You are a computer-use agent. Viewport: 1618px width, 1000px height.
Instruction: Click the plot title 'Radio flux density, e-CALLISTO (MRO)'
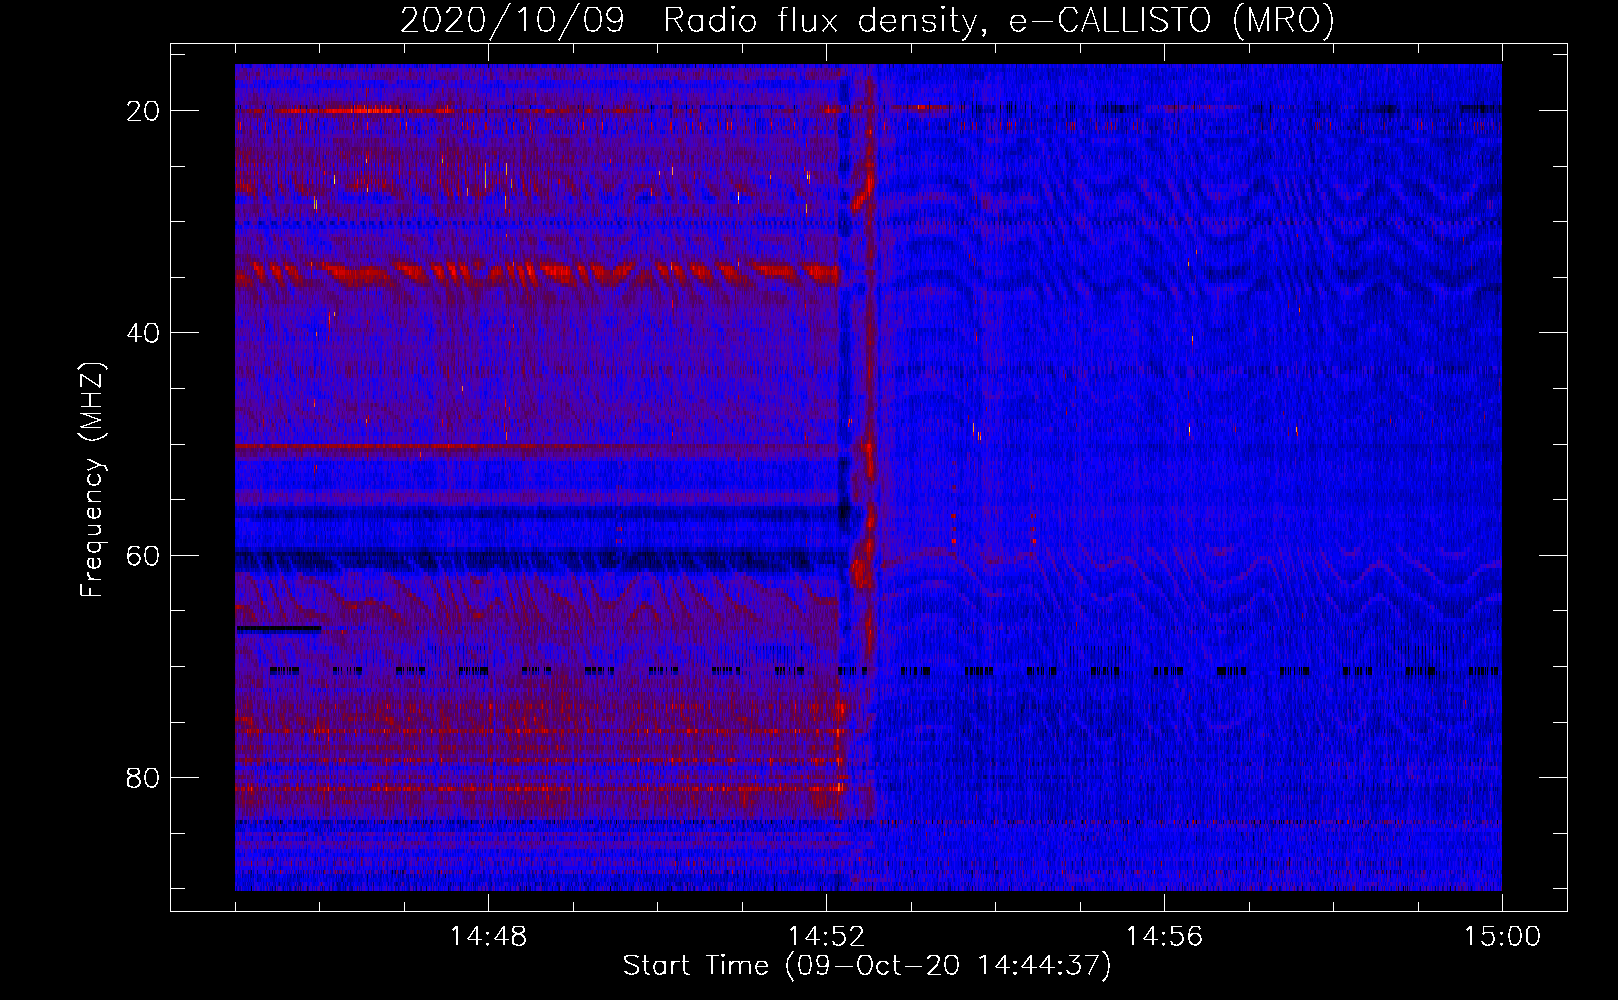click(998, 21)
